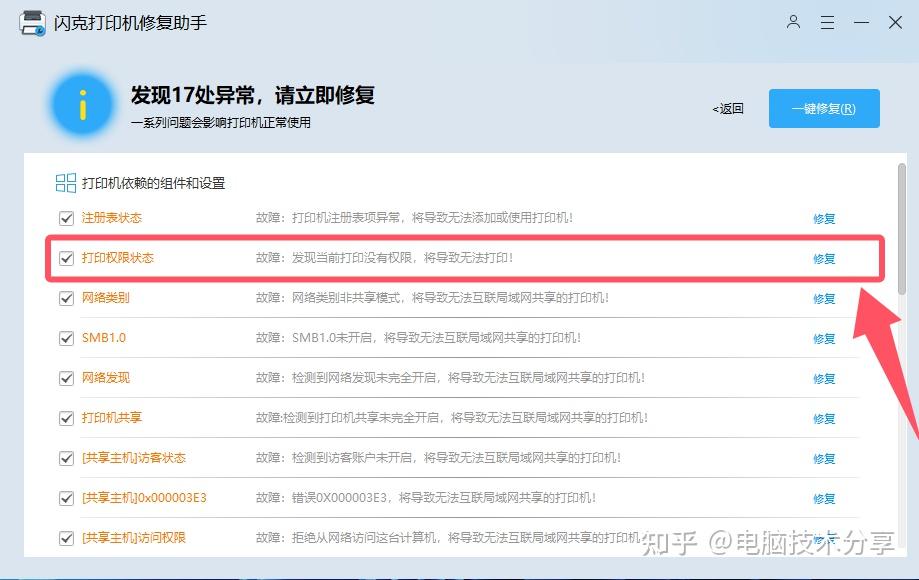Click 修复 for [共享主机]0x000003E3 row
Viewport: 919px width, 580px height.
point(824,498)
